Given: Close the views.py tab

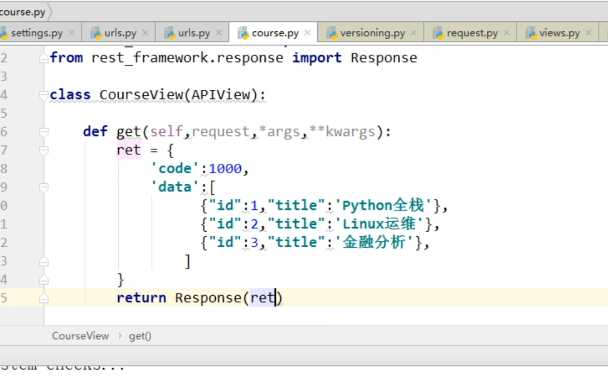Looking at the screenshot, I should [589, 33].
